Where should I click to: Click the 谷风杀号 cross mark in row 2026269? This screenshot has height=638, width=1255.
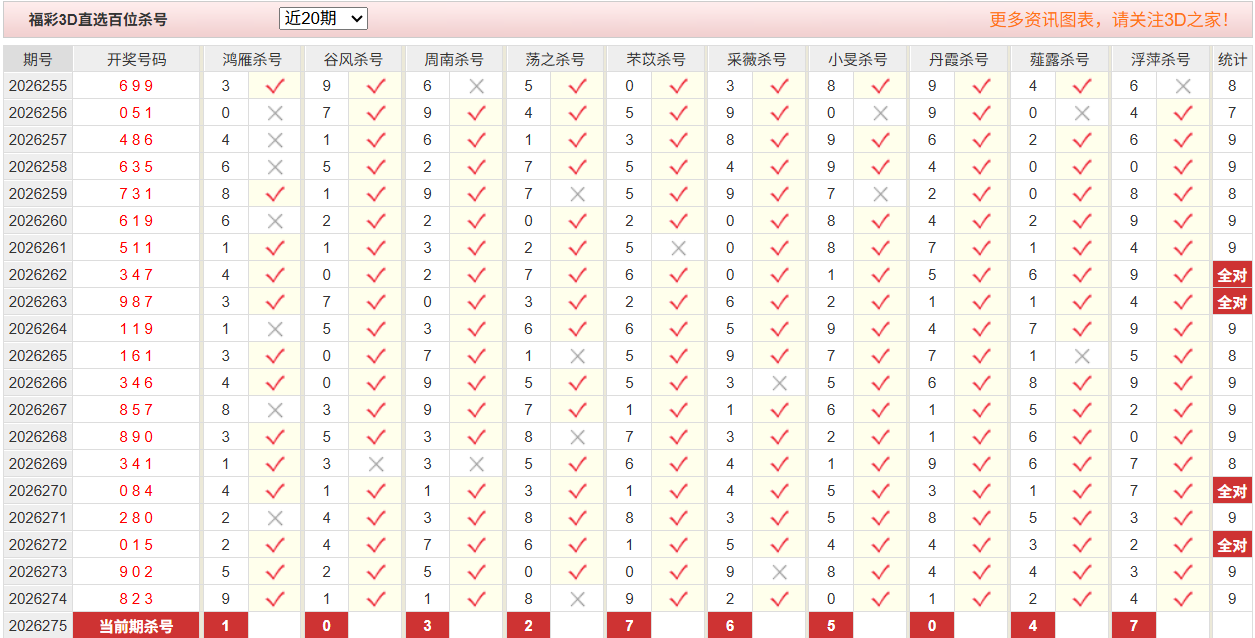pyautogui.click(x=376, y=464)
